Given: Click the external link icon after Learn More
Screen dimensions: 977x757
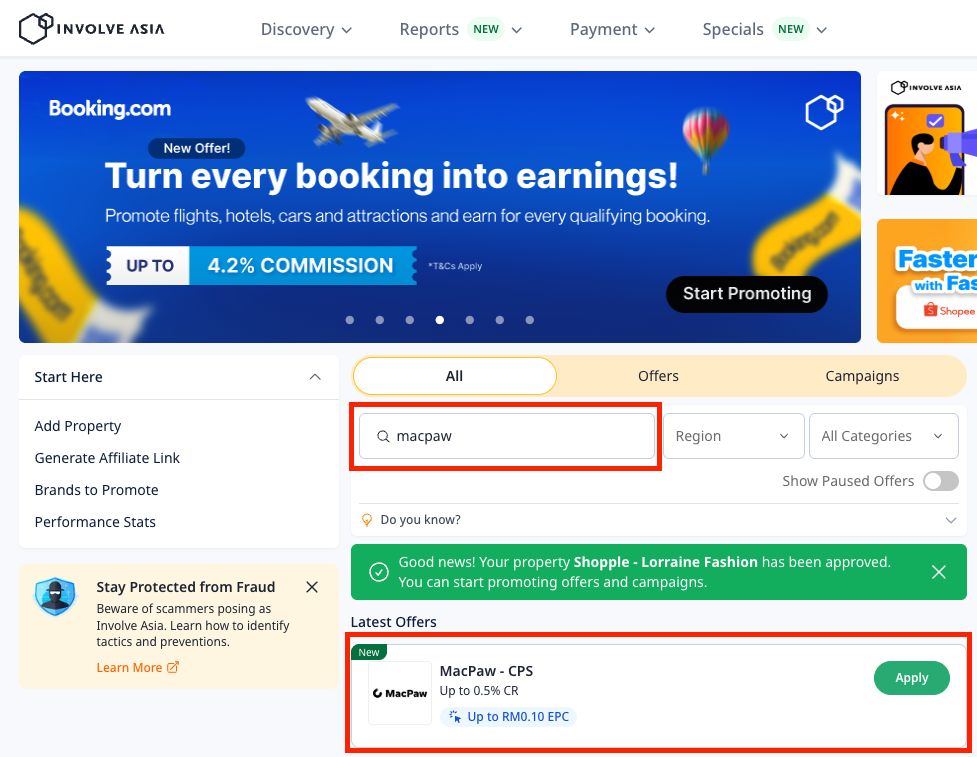Looking at the screenshot, I should [173, 667].
